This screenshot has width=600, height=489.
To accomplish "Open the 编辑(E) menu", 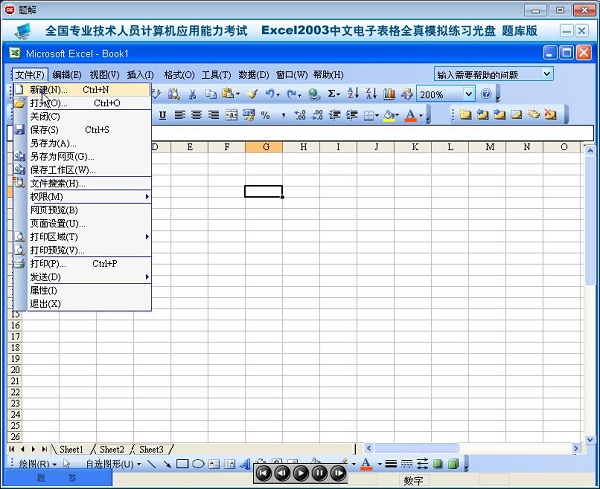I will [x=67, y=75].
